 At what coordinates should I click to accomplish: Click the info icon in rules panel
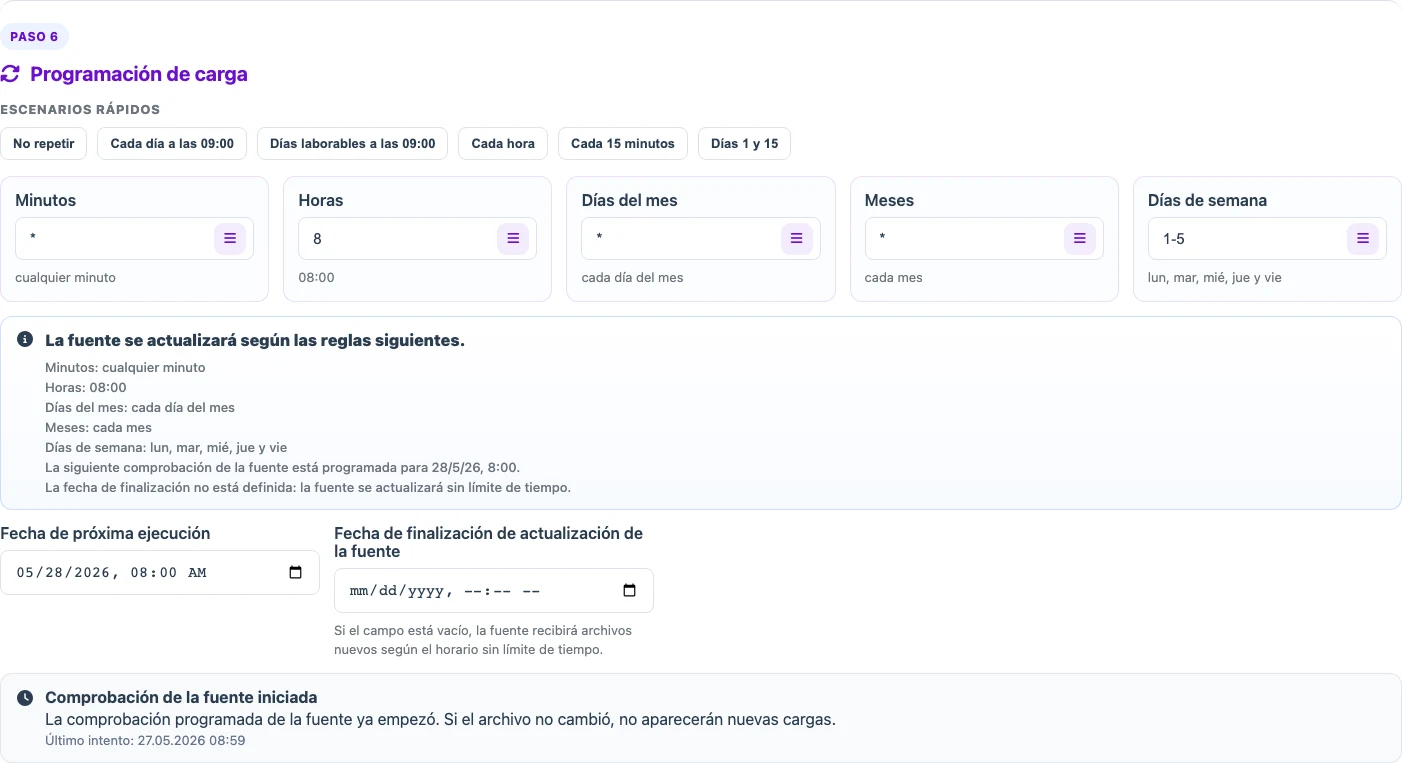coord(25,340)
